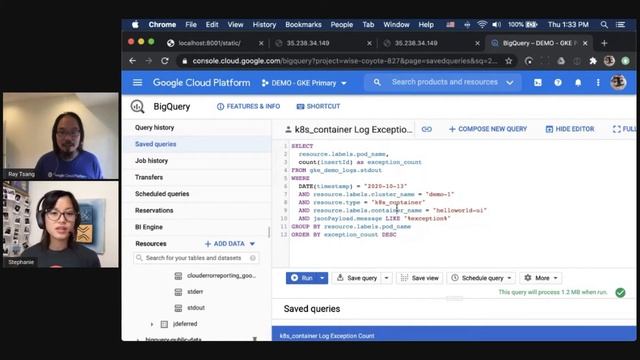
Task: Open the DEMO - GKE Primary project selector
Action: [304, 83]
